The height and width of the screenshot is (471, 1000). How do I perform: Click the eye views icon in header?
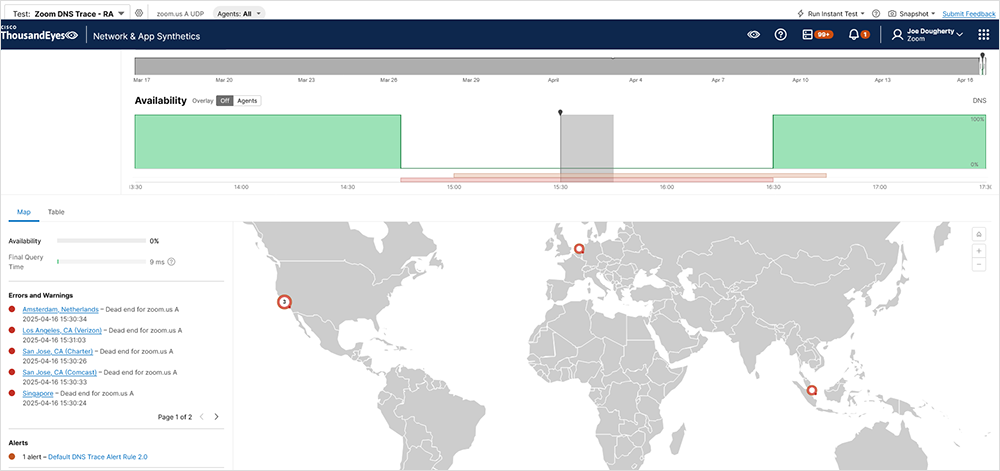(754, 35)
